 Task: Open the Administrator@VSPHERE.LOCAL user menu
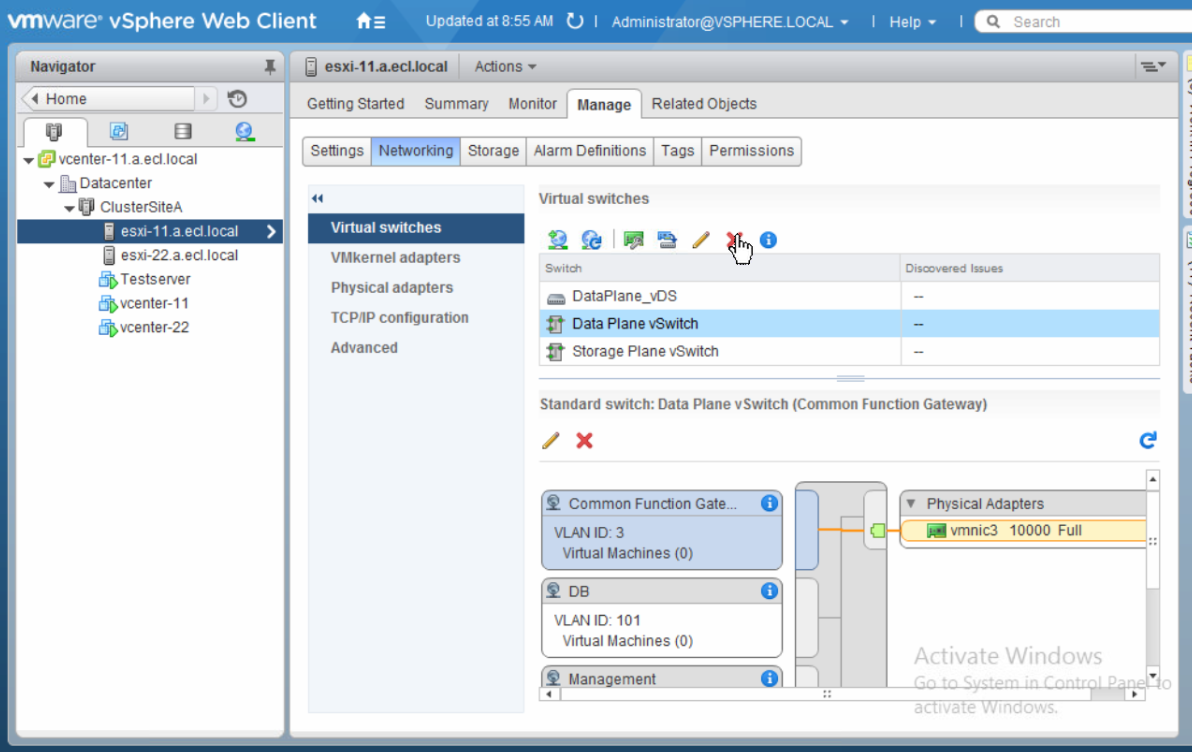[730, 22]
